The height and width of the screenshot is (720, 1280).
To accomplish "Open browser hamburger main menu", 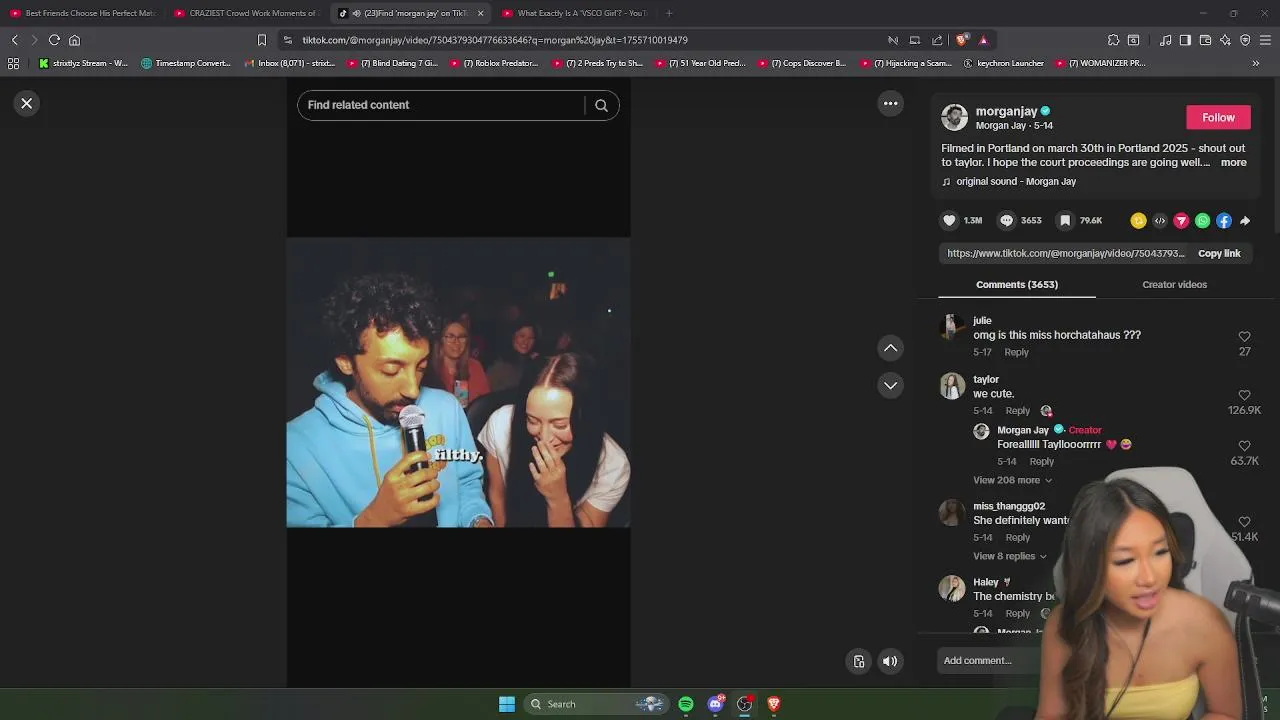I will 1265,40.
